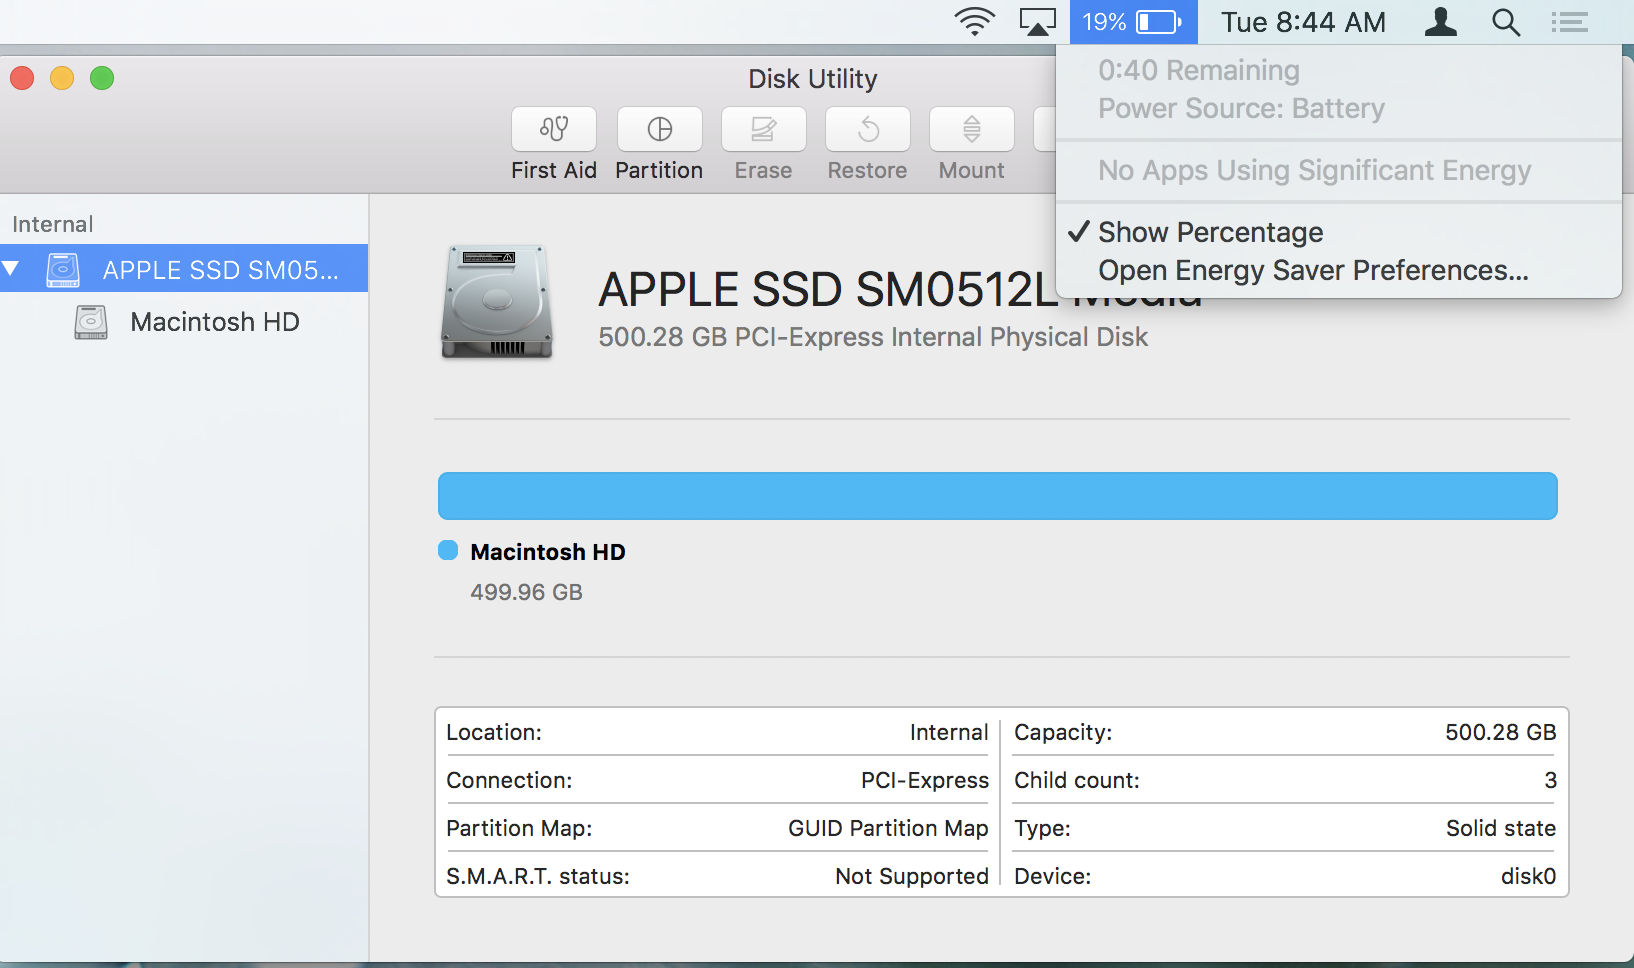The height and width of the screenshot is (968, 1634).
Task: Open Energy Saver Preferences
Action: pos(1338,270)
